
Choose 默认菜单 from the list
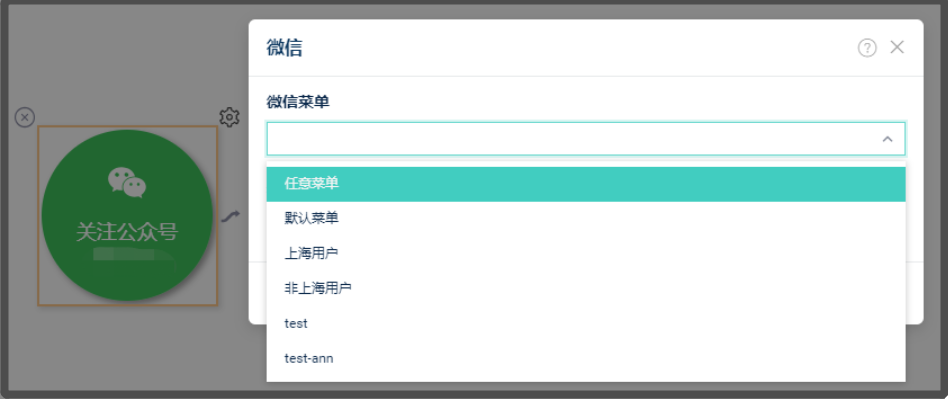586,218
